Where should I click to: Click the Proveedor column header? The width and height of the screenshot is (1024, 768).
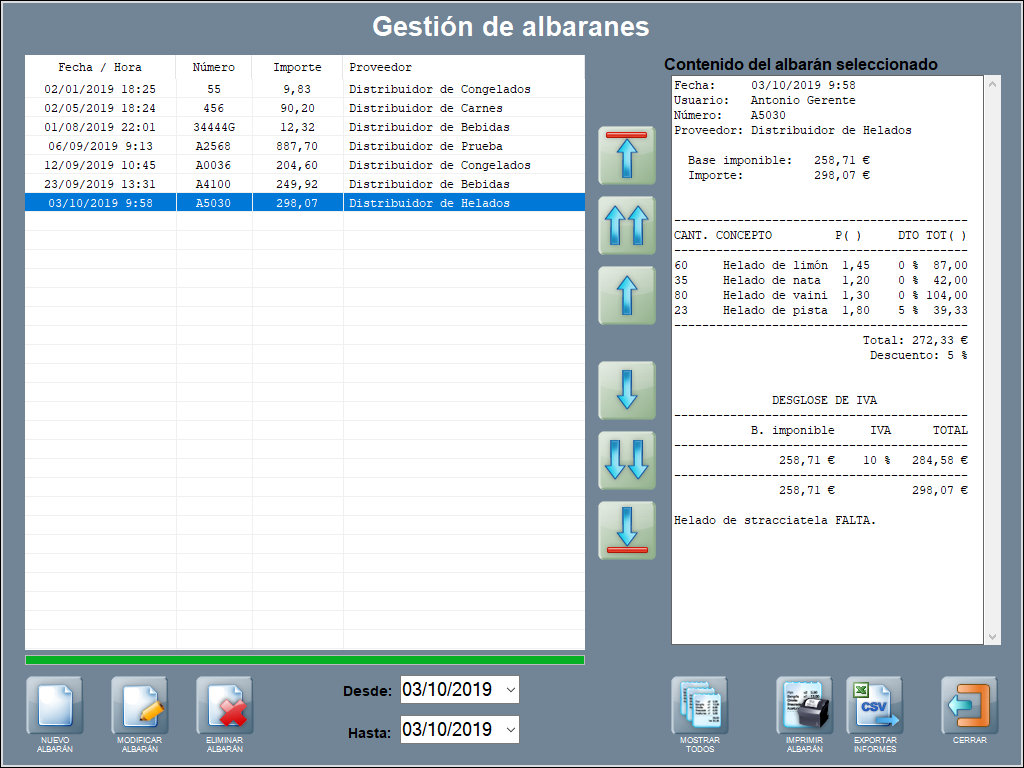click(x=463, y=67)
